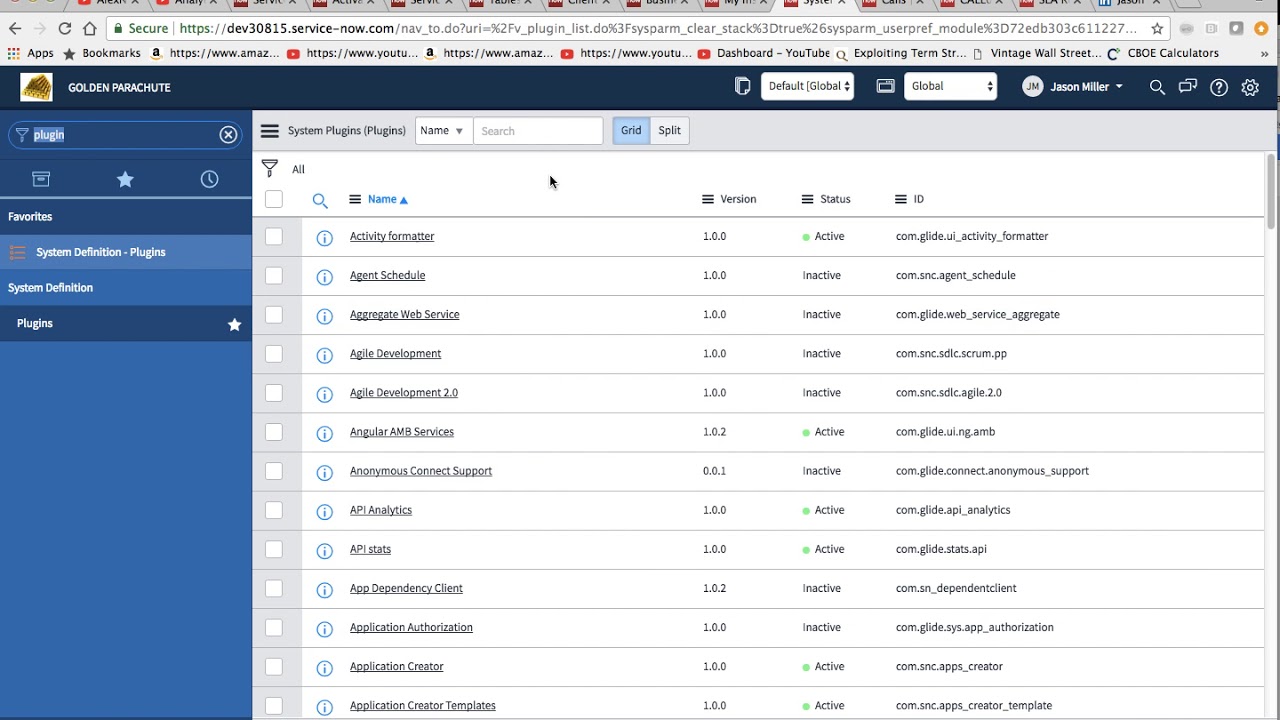Open ID column options menu icon
The image size is (1280, 720).
point(901,199)
